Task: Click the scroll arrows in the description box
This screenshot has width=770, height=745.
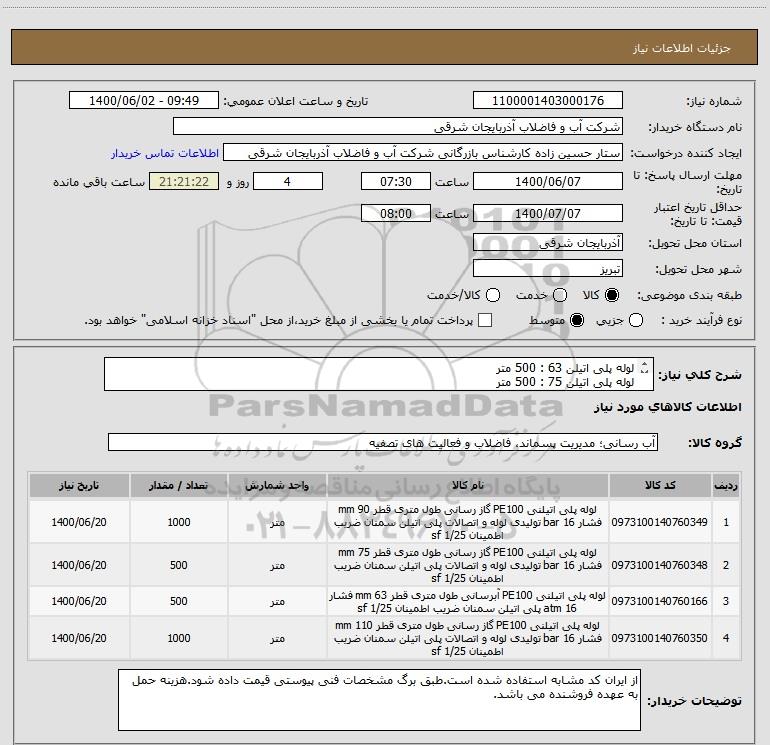Action: (645, 367)
